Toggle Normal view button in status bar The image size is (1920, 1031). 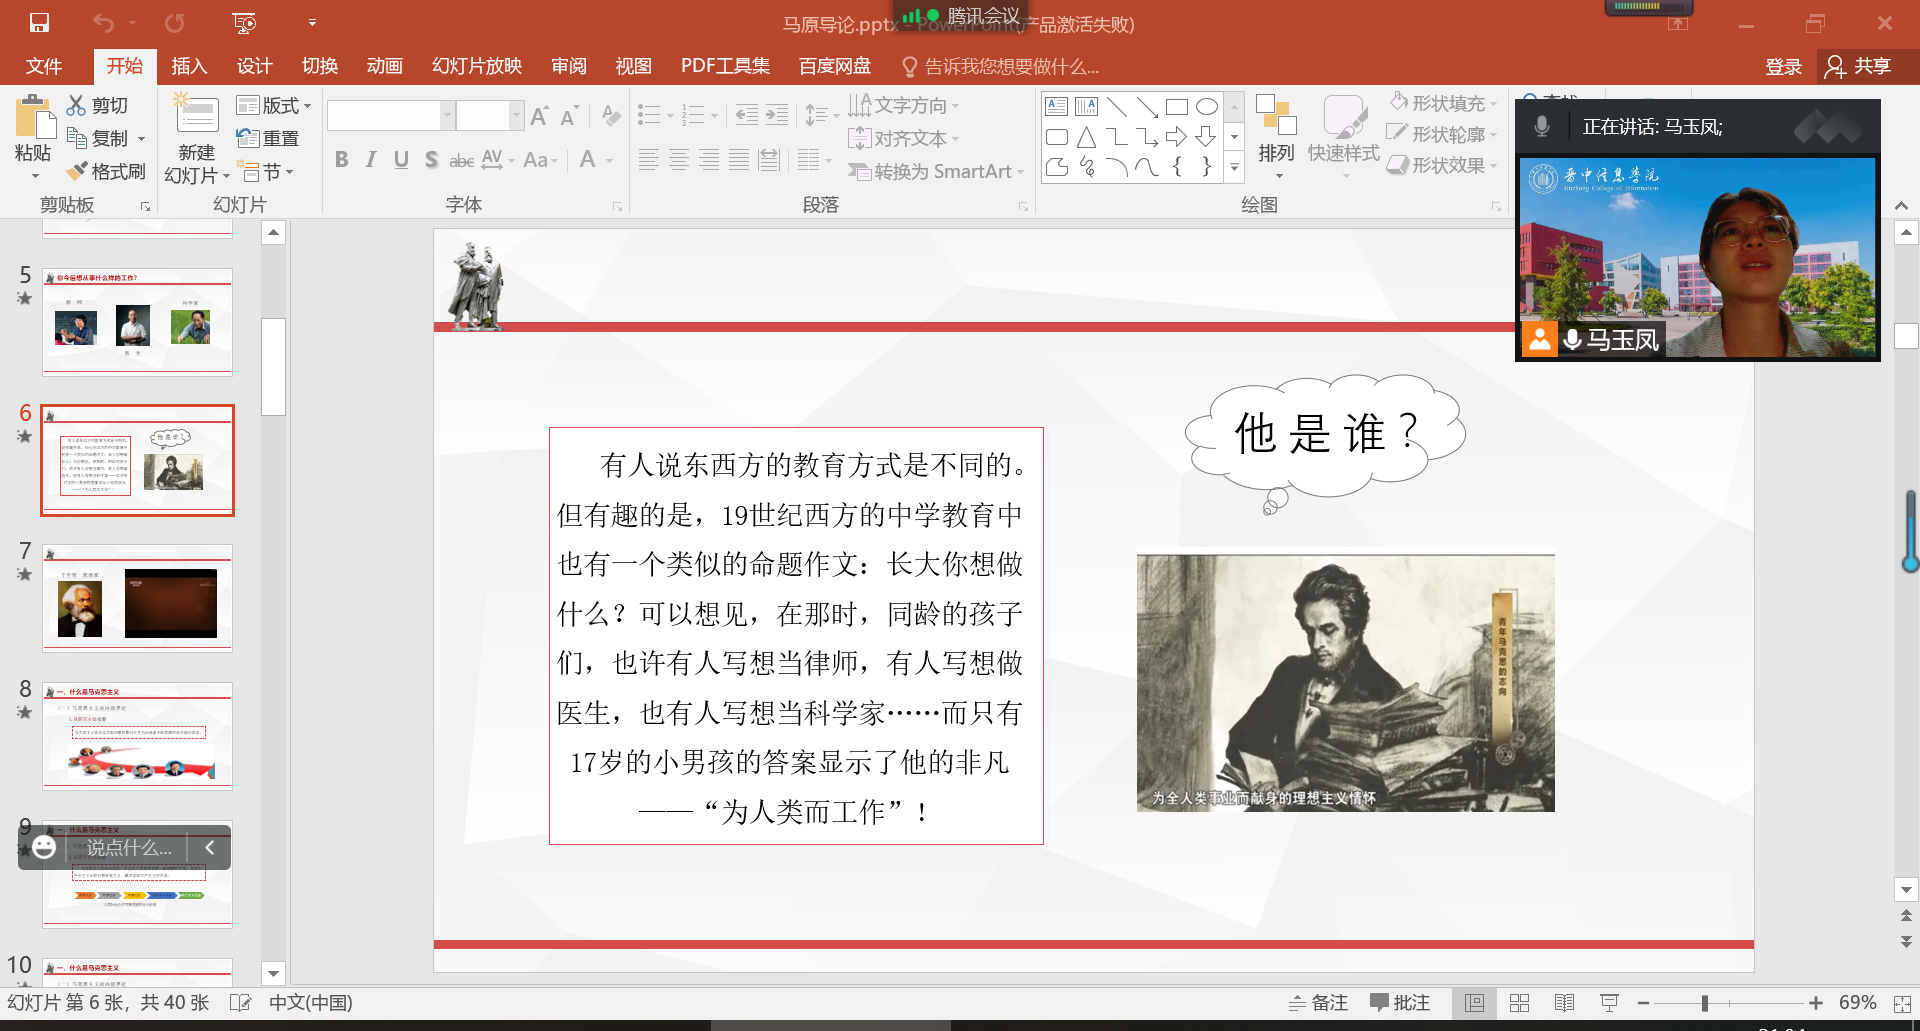(1474, 1002)
